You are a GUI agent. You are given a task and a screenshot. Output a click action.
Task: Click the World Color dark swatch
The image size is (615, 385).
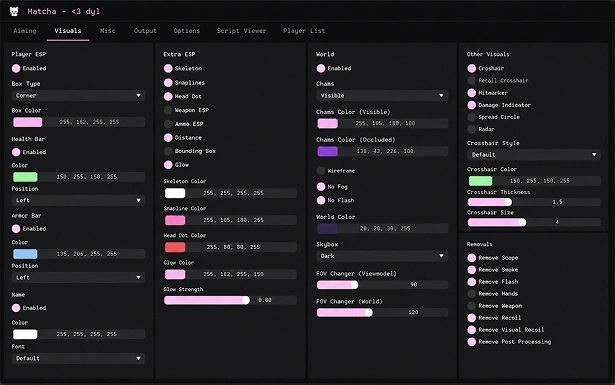[328, 228]
